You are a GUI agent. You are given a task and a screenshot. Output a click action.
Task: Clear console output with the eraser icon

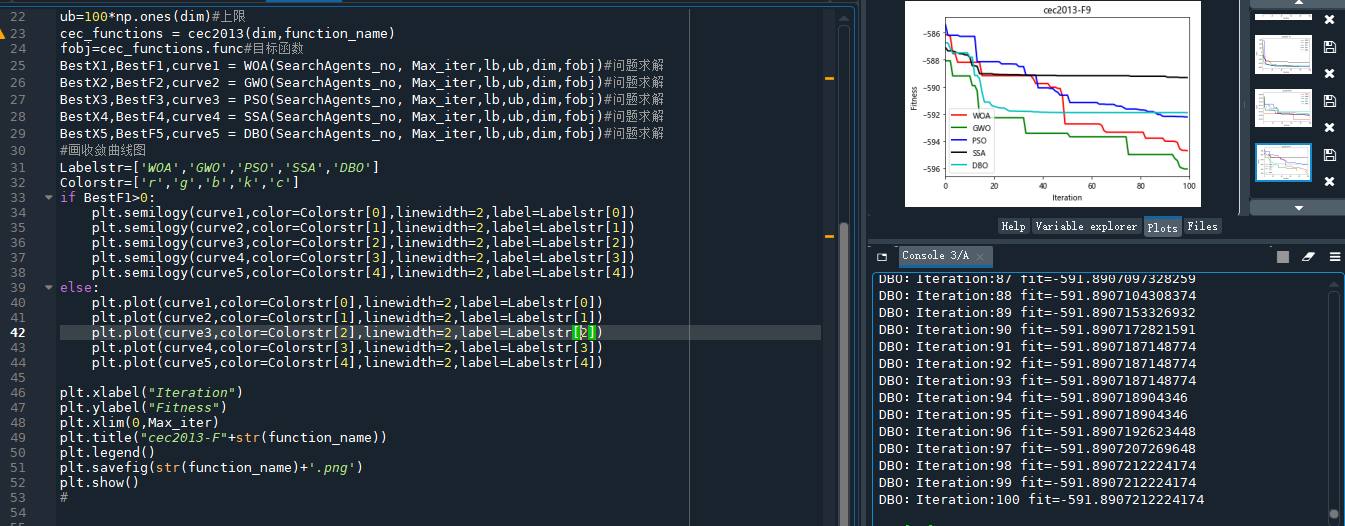[x=1308, y=257]
